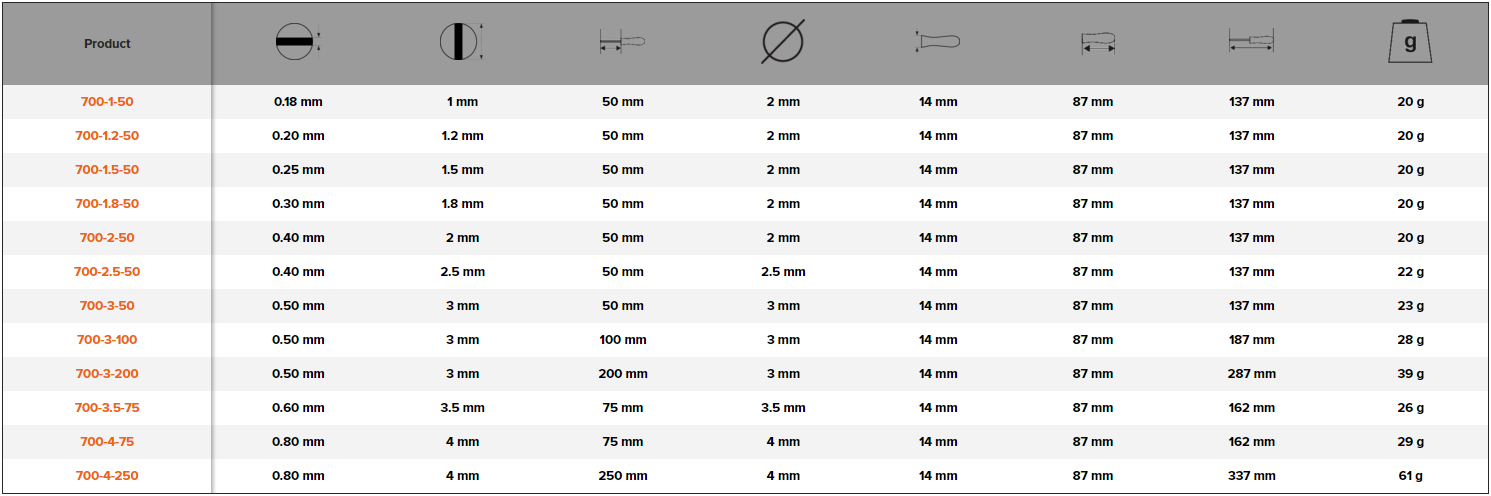Click the blade tip width icon
Image resolution: width=1491 pixels, height=496 pixels.
click(460, 42)
